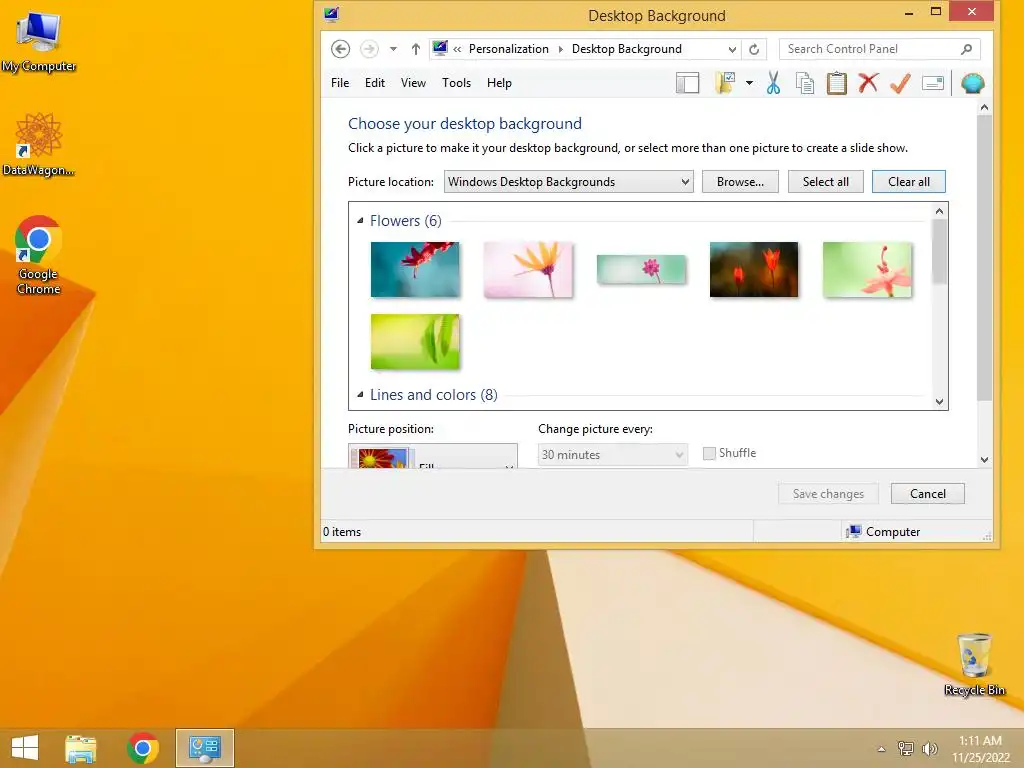This screenshot has height=768, width=1024.
Task: Open the window system menu icon in title bar
Action: coord(332,14)
